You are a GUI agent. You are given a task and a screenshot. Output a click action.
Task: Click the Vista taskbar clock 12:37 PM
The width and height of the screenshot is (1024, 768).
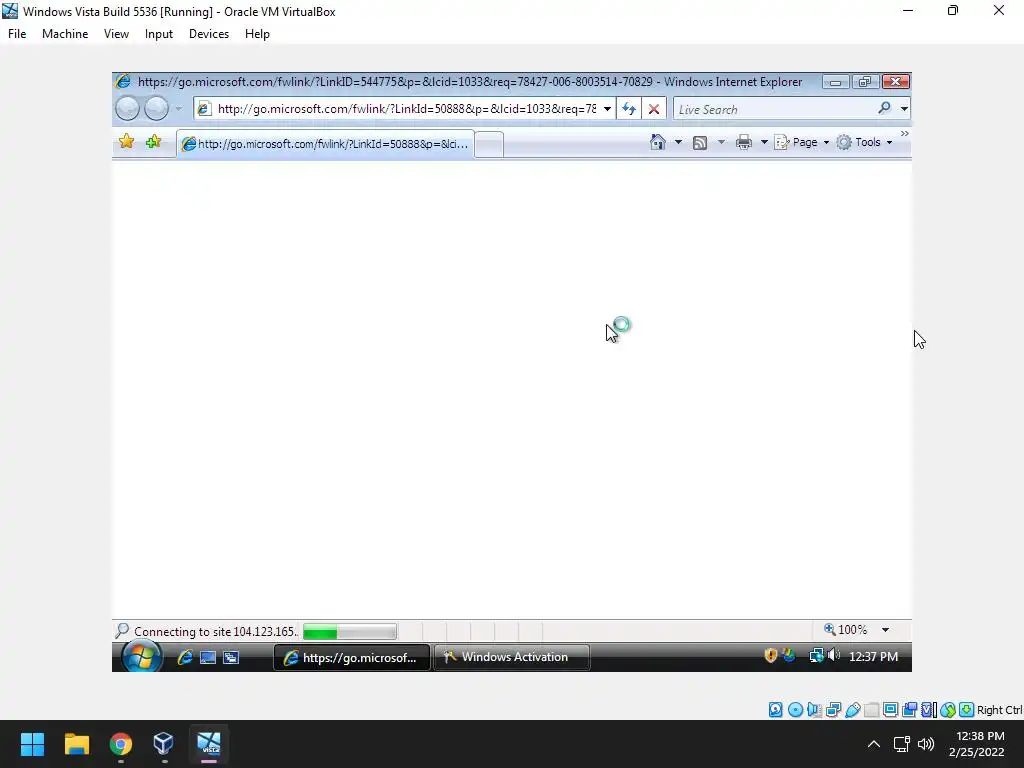pos(873,656)
